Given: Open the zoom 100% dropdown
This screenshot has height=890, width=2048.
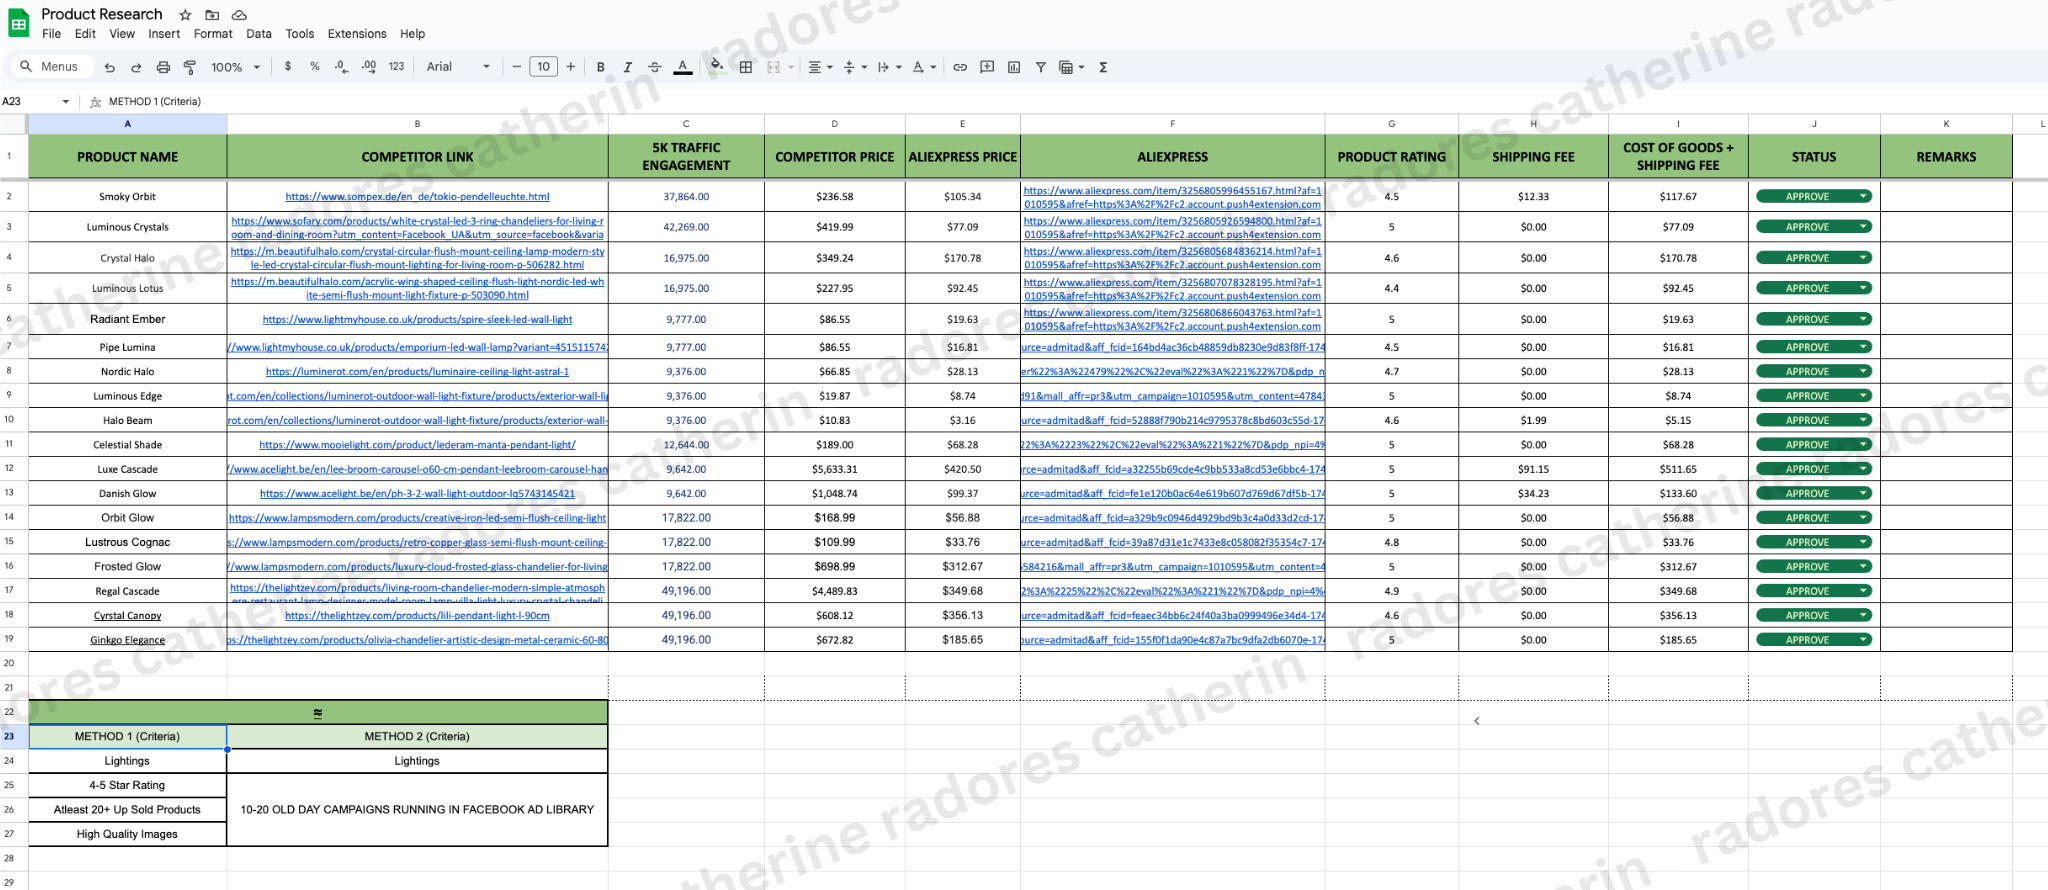Looking at the screenshot, I should coord(235,67).
